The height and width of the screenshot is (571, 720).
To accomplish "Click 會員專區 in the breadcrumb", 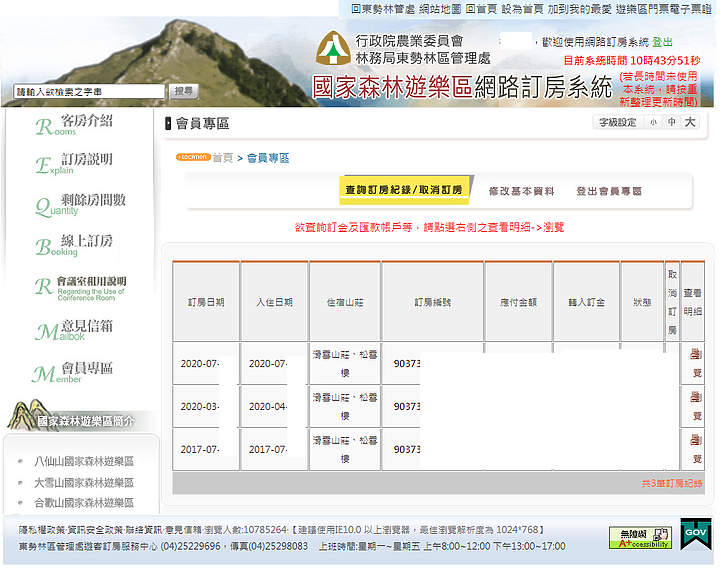I will pos(268,158).
